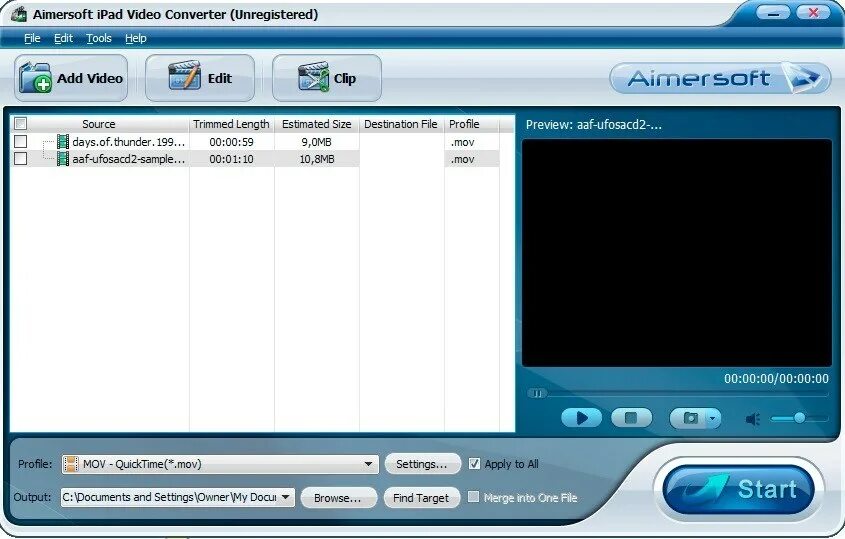Image resolution: width=845 pixels, height=539 pixels.
Task: Click the QuickTime icon in Profile box
Action: [71, 464]
